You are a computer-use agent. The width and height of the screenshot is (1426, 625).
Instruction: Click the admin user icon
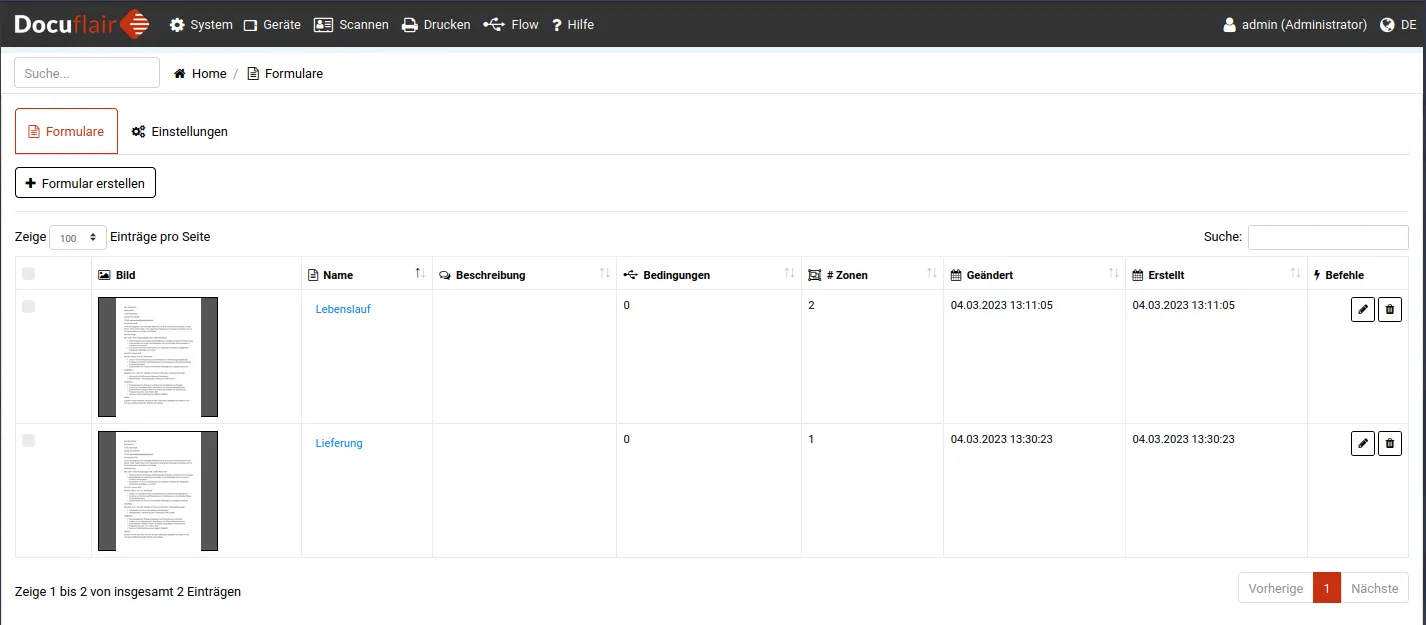[1230, 25]
